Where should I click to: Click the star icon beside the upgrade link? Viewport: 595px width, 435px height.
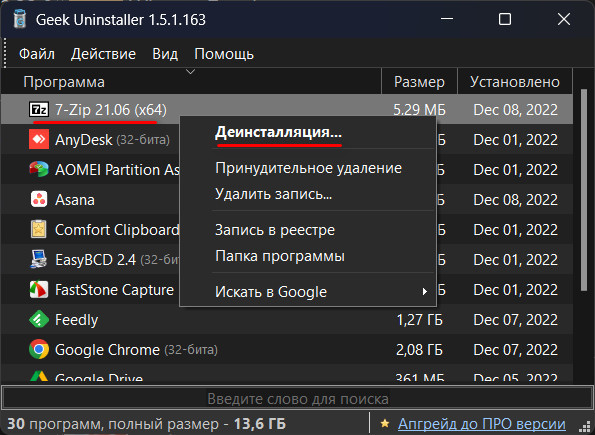pos(385,423)
